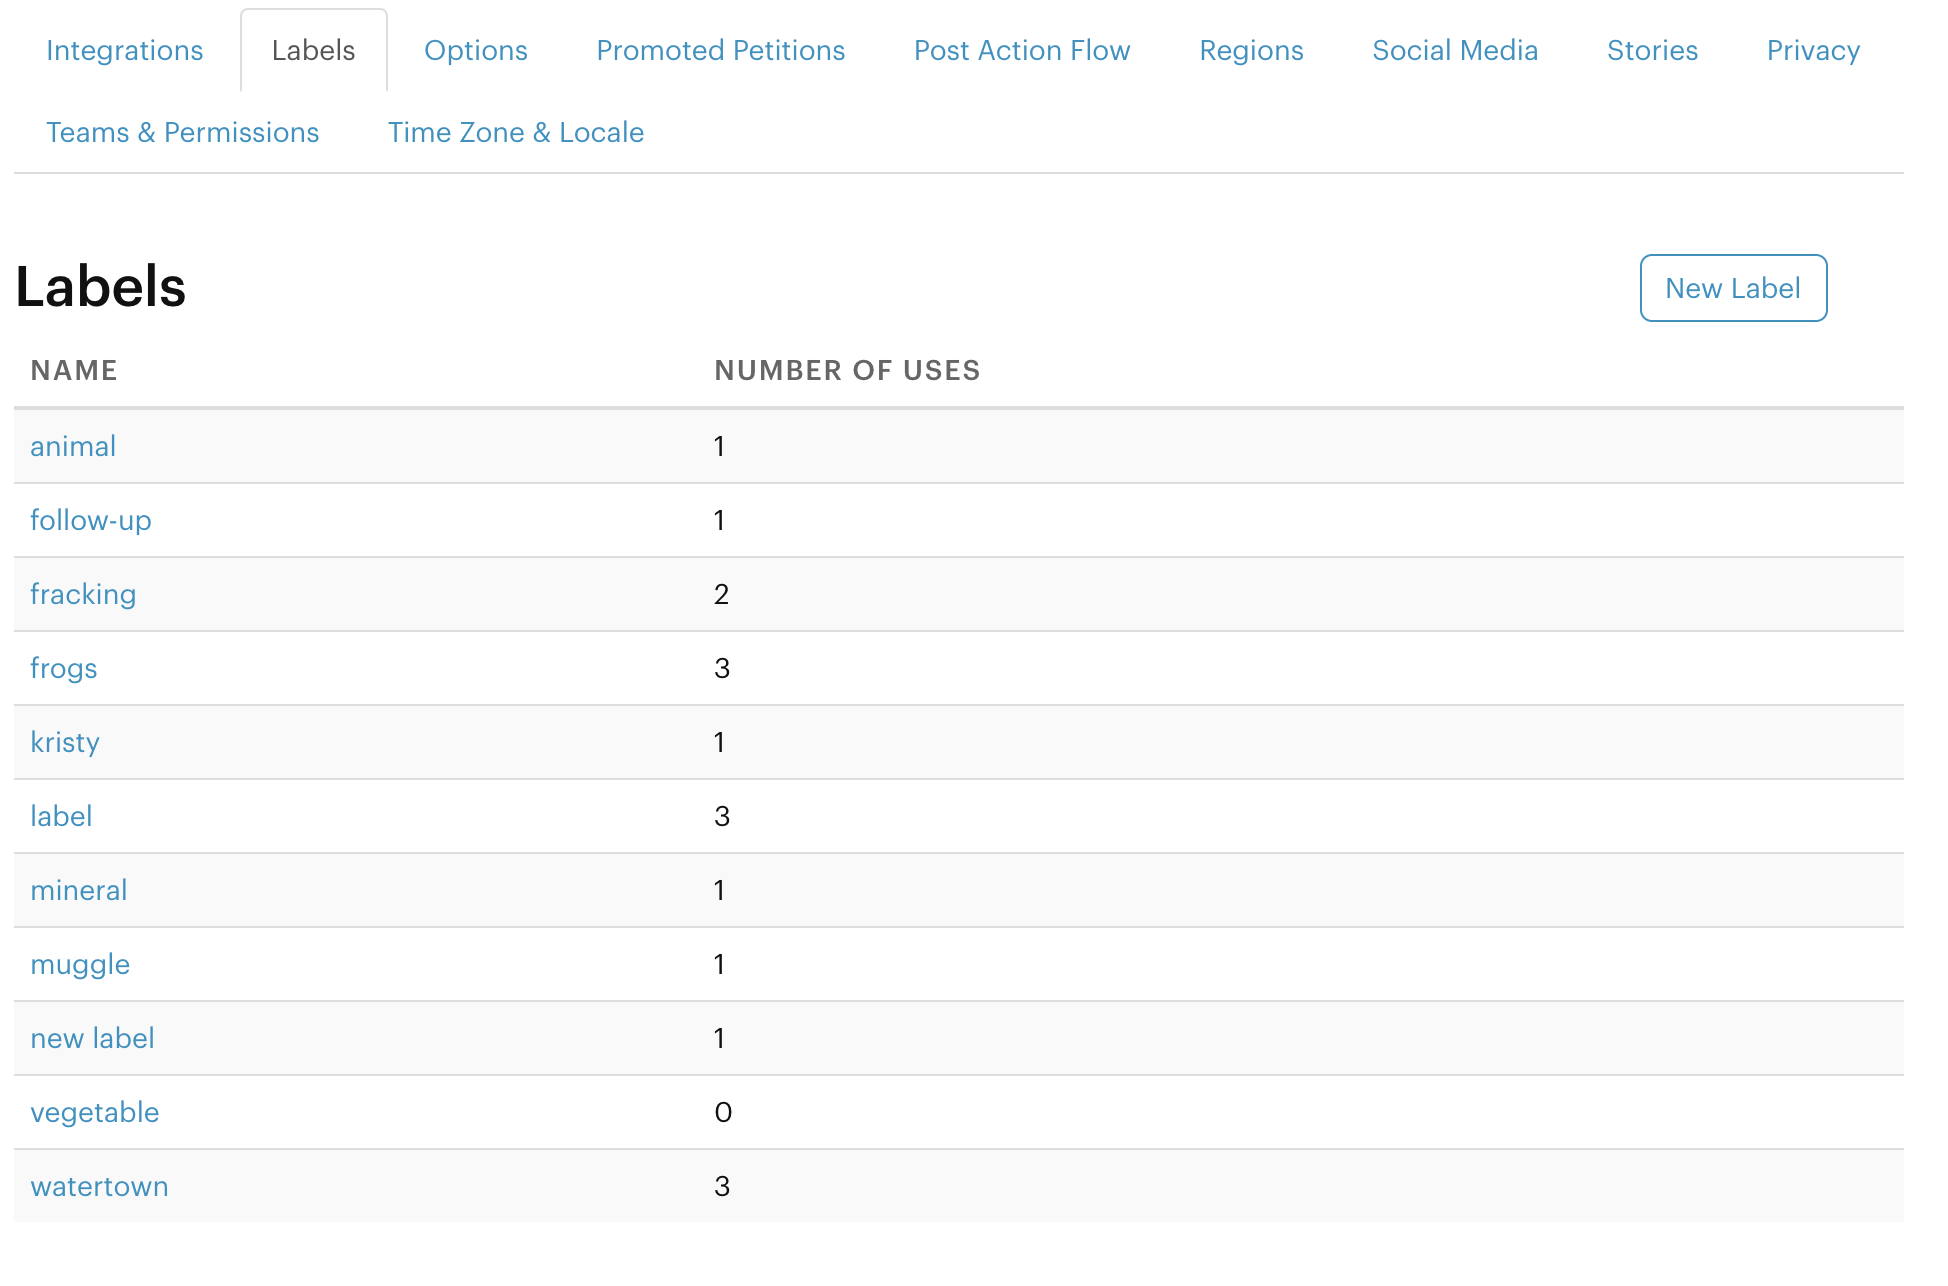Click the use count 3 for frogs
This screenshot has height=1286, width=1948.
722,668
